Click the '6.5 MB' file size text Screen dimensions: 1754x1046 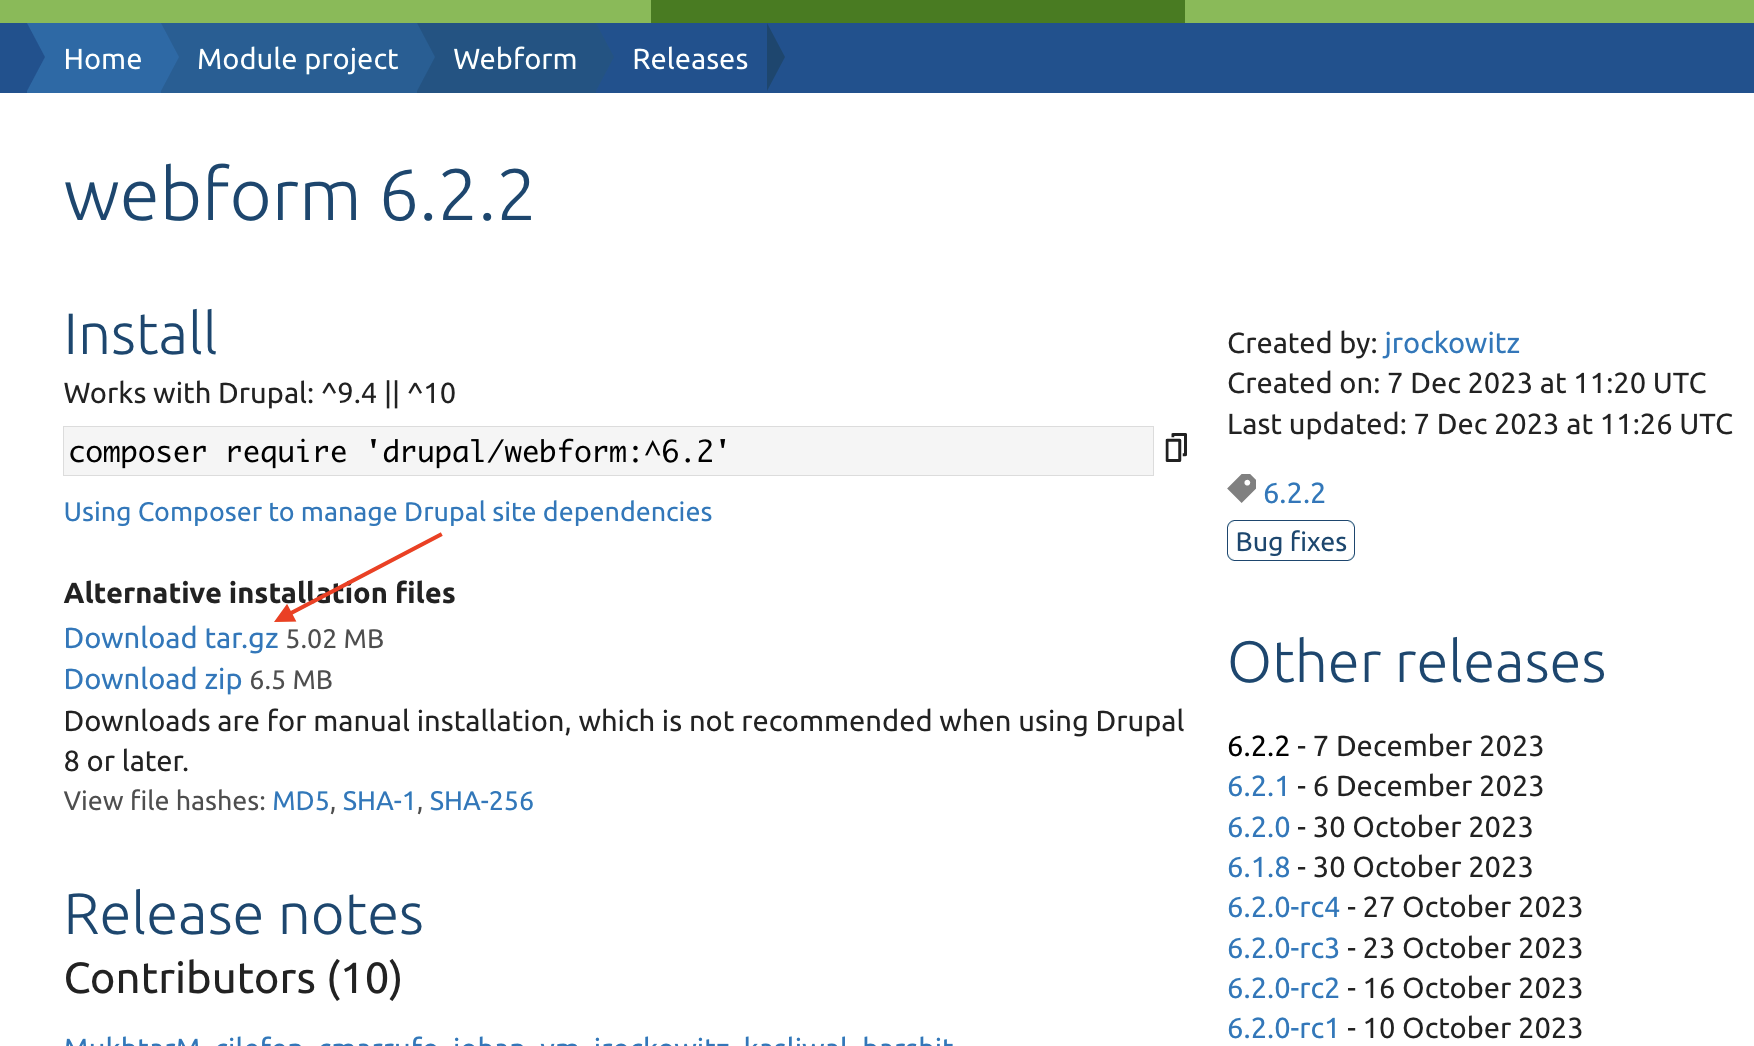291,680
